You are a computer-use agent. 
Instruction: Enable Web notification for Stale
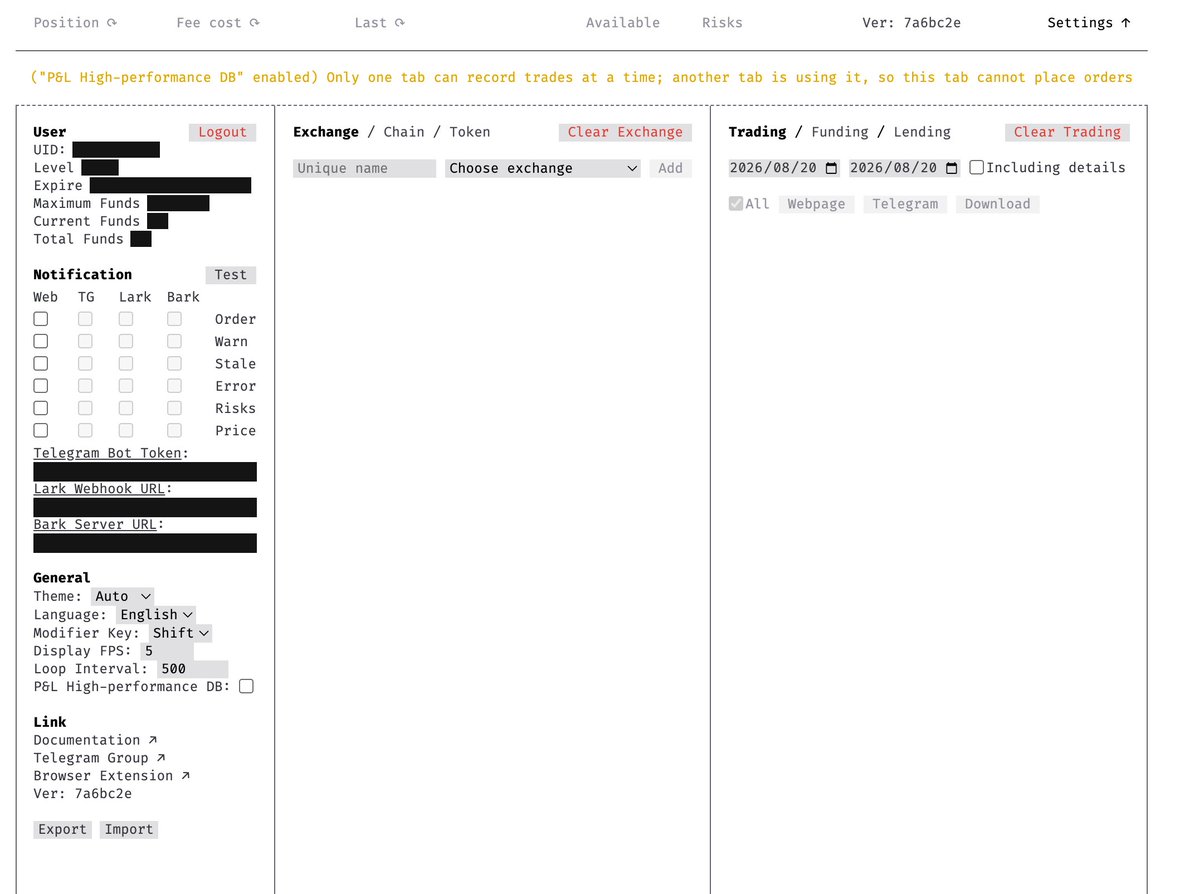click(41, 363)
